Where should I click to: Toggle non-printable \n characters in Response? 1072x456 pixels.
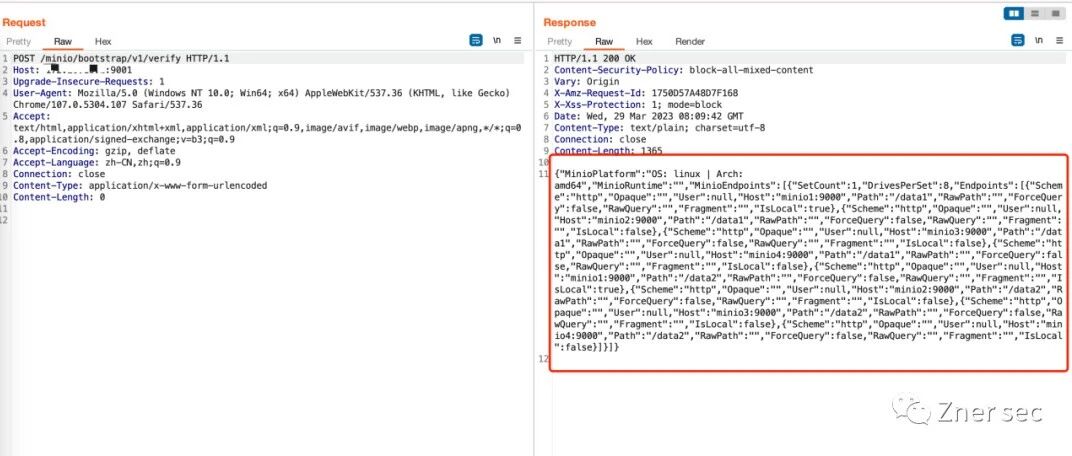pyautogui.click(x=1039, y=40)
